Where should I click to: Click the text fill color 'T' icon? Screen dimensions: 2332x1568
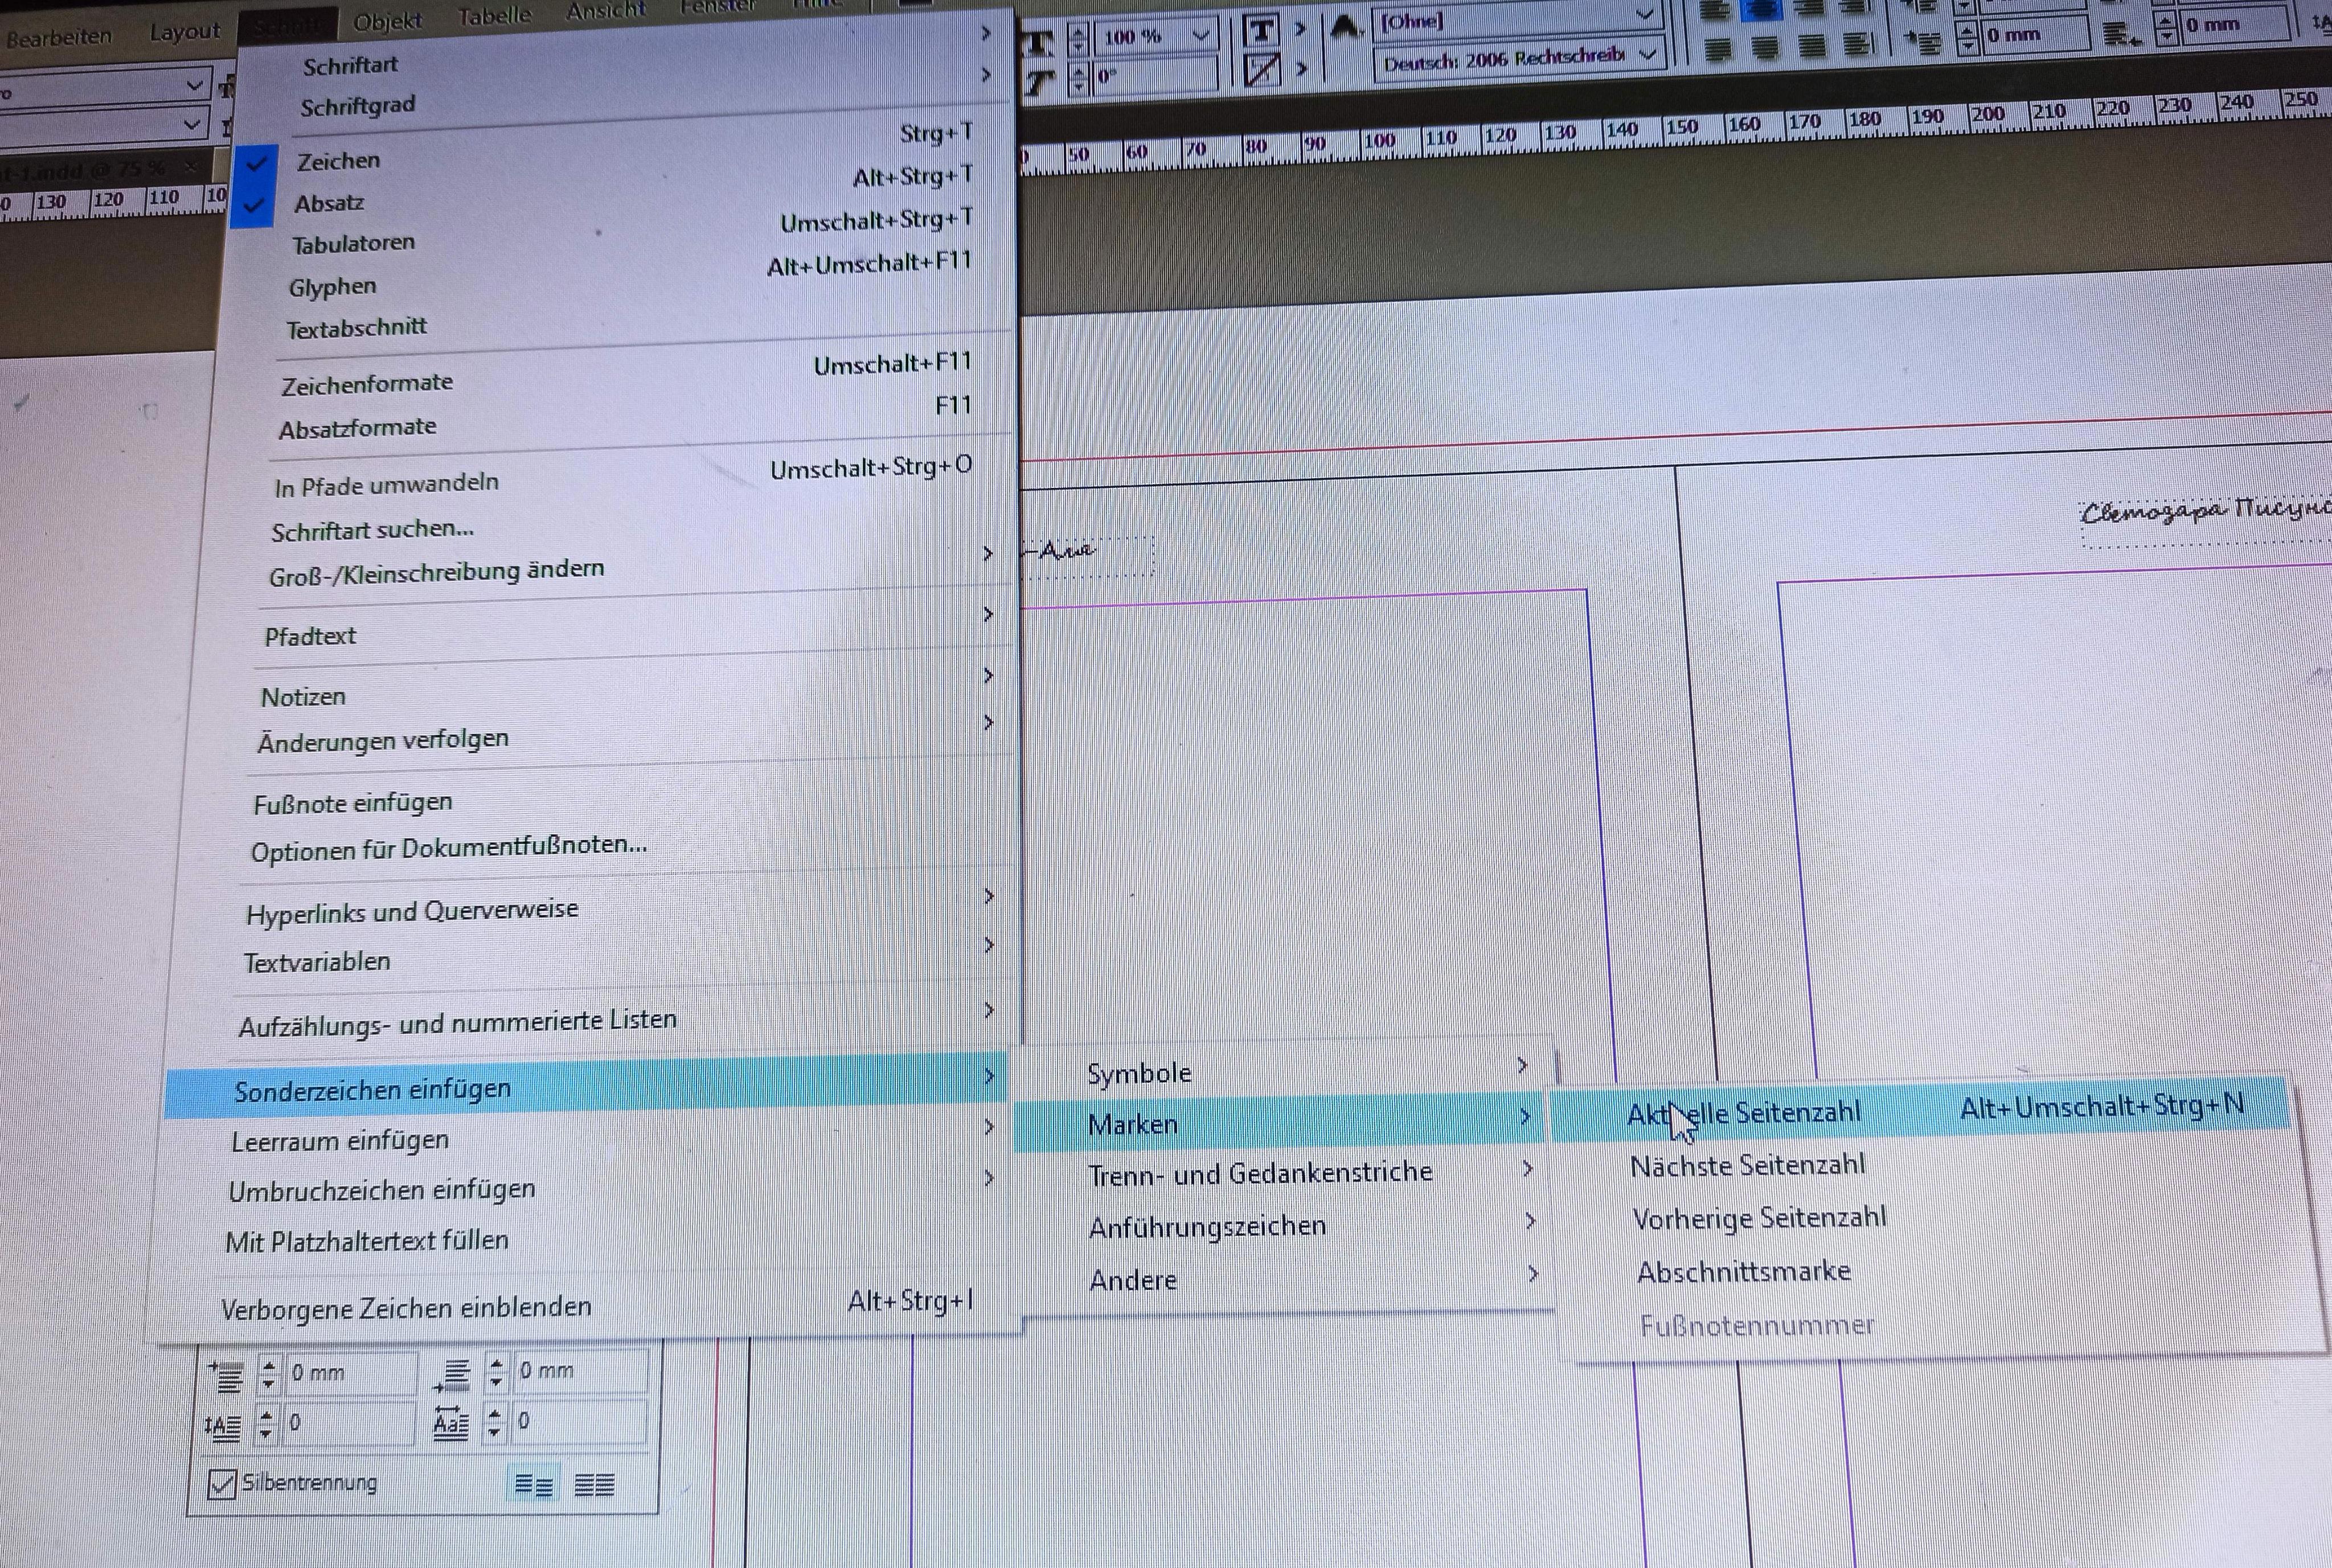pos(1262,31)
